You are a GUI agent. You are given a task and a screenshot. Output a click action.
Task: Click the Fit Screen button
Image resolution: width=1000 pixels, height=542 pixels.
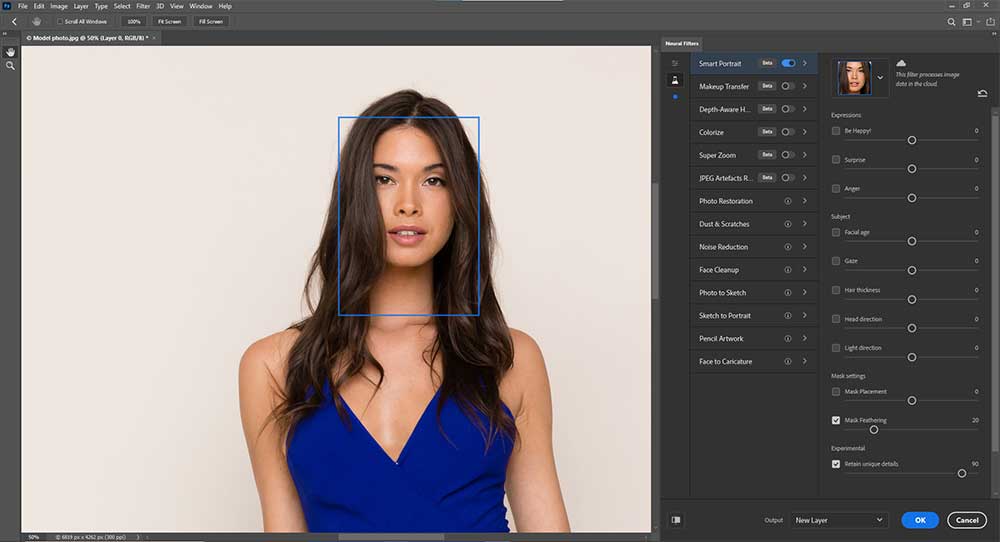[170, 22]
